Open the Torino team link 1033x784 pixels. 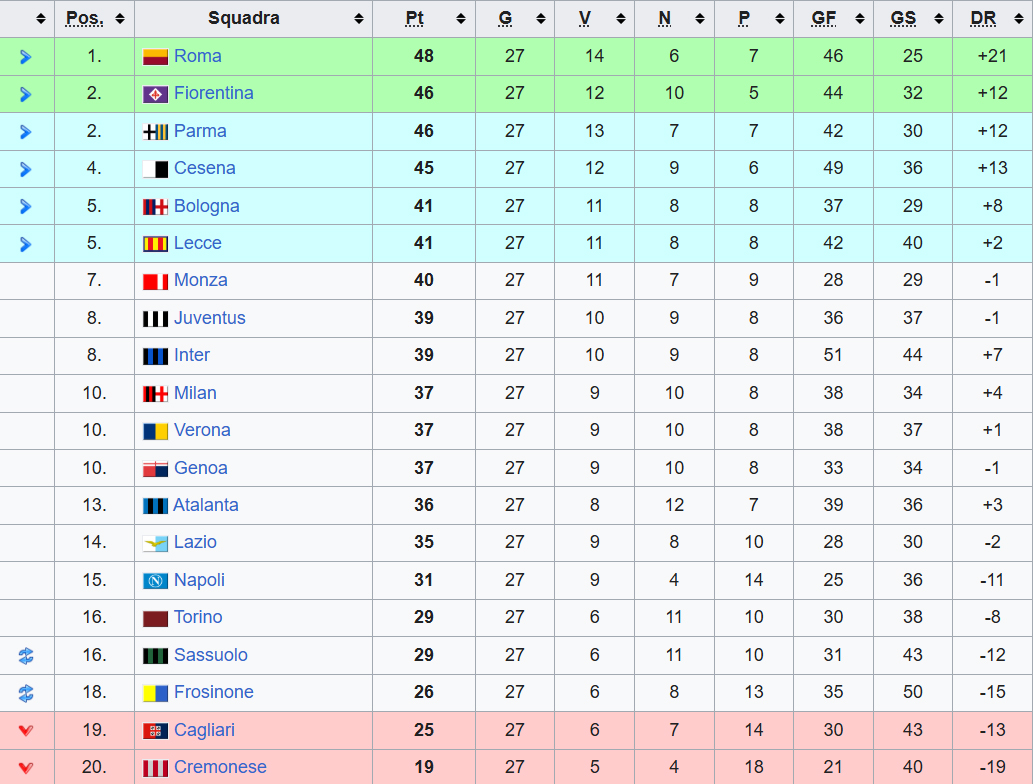pyautogui.click(x=198, y=617)
